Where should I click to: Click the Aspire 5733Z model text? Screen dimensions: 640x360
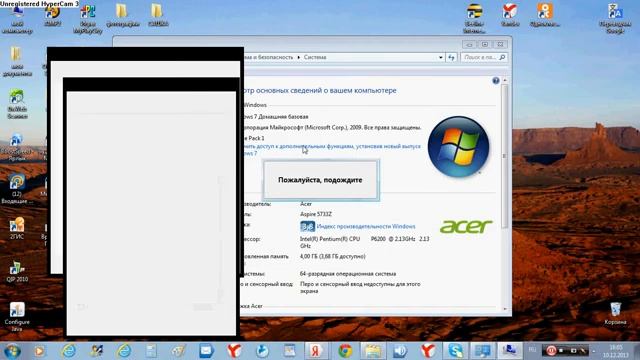coord(316,214)
